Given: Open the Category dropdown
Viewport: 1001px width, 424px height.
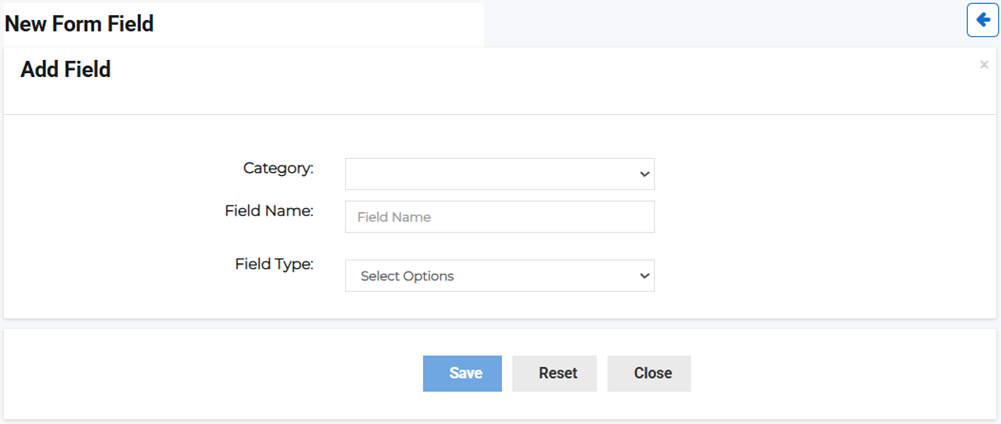Looking at the screenshot, I should click(500, 174).
